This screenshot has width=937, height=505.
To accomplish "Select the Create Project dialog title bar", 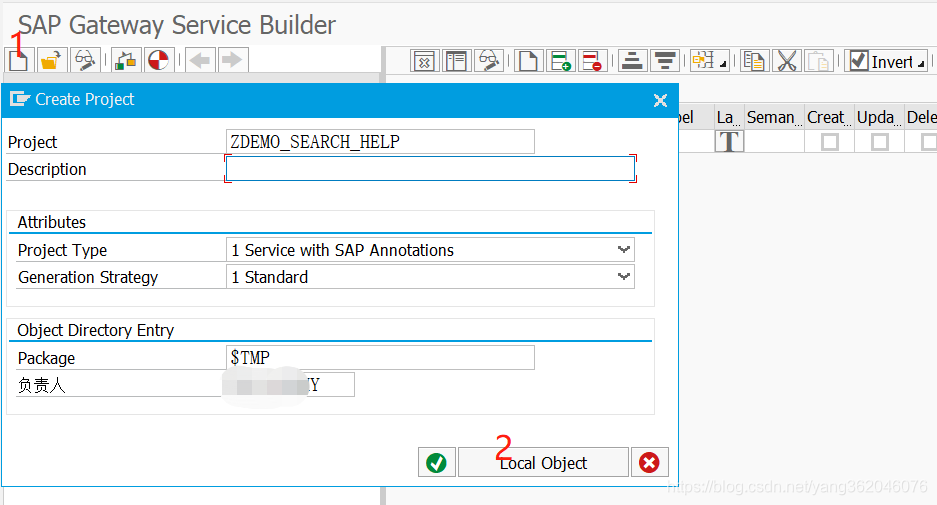I will click(x=339, y=100).
